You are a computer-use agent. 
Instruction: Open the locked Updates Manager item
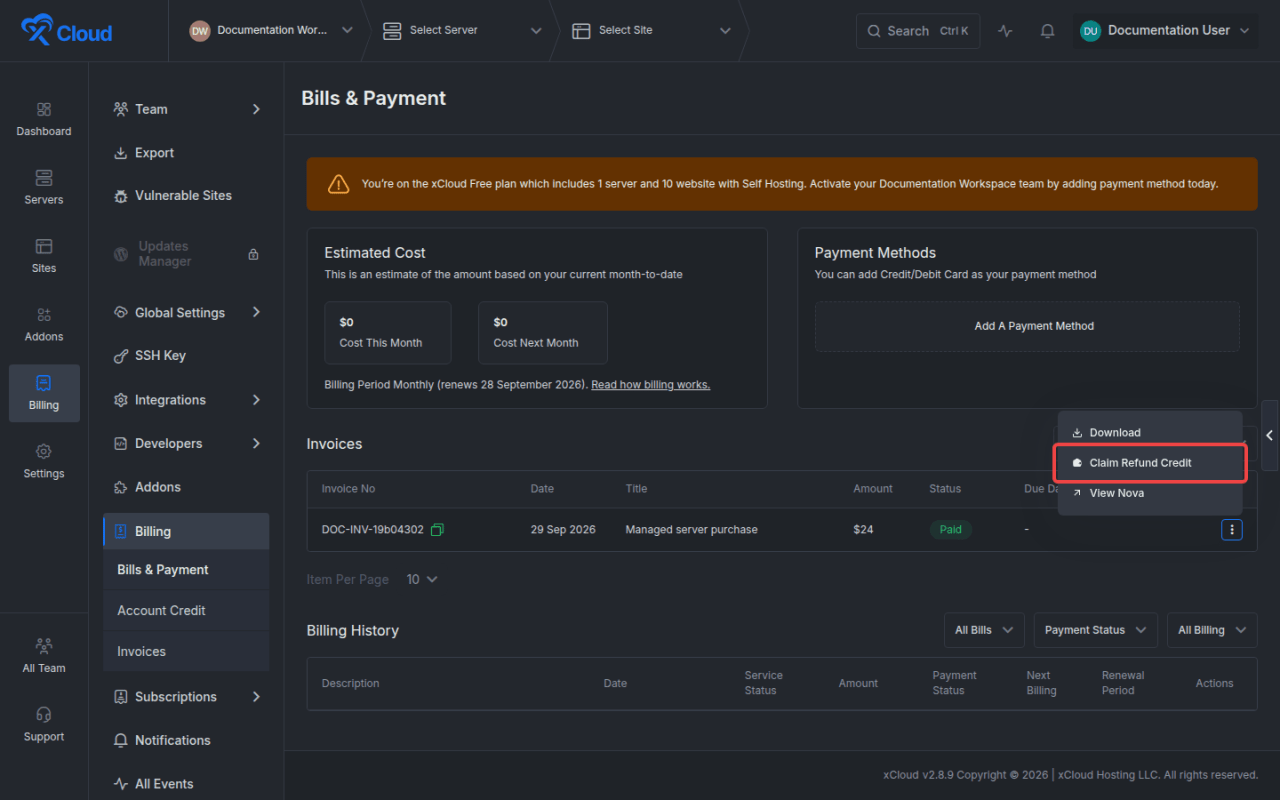(187, 254)
